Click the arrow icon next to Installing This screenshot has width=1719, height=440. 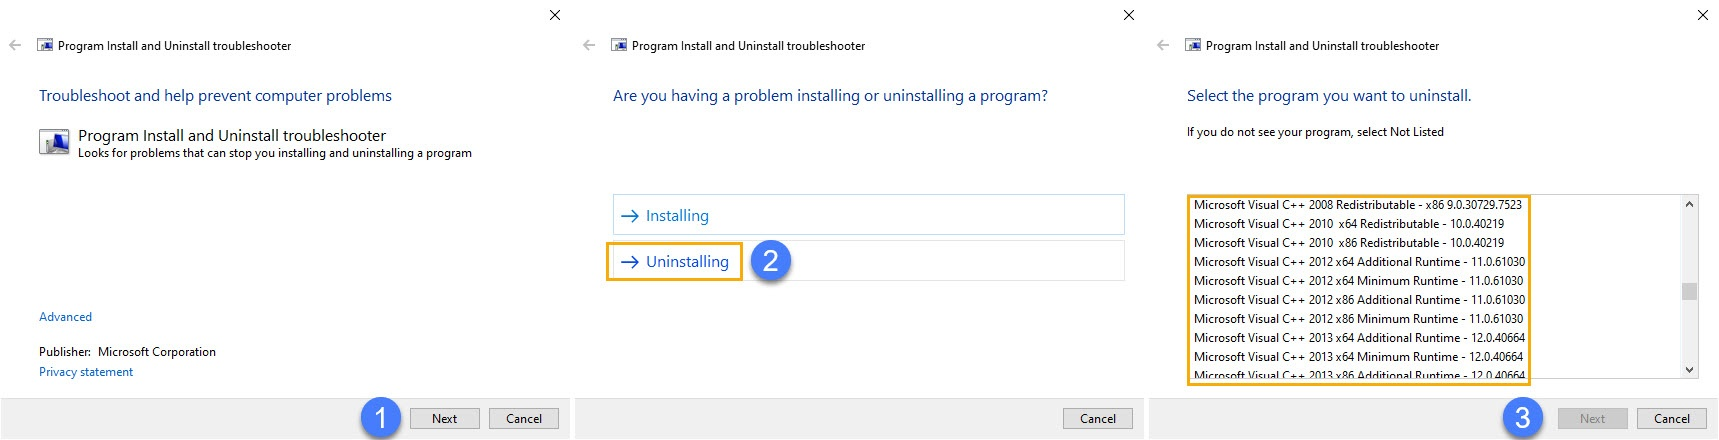click(x=630, y=216)
